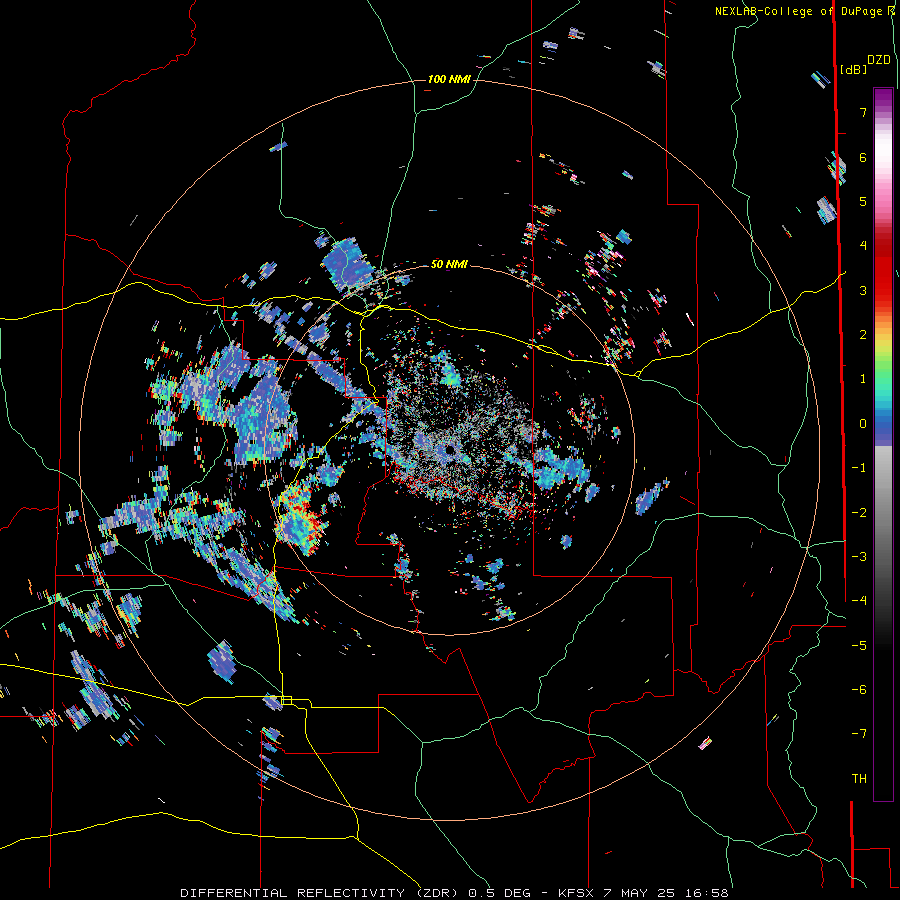The height and width of the screenshot is (900, 900).
Task: Click the dark radar site dot at ring center
Action: pyautogui.click(x=449, y=450)
